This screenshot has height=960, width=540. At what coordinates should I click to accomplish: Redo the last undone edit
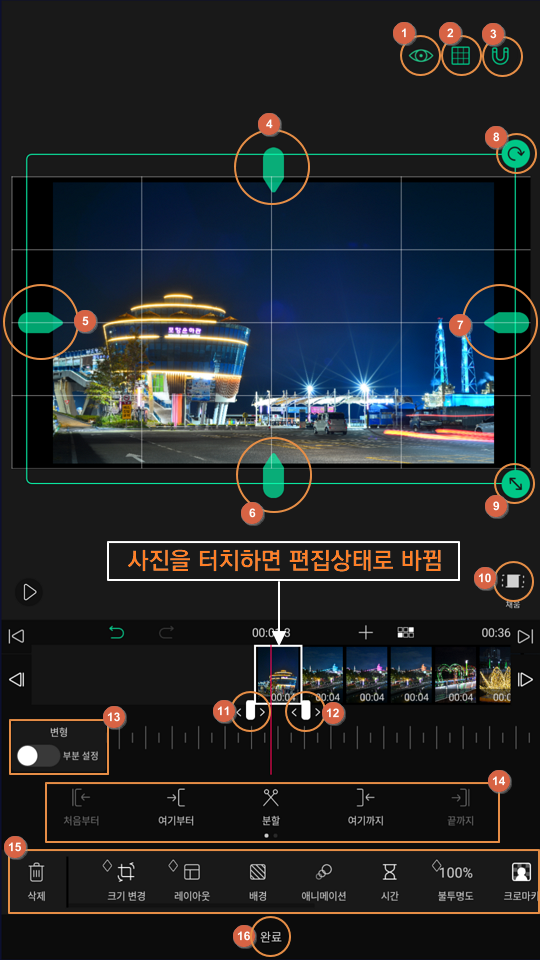[x=166, y=632]
